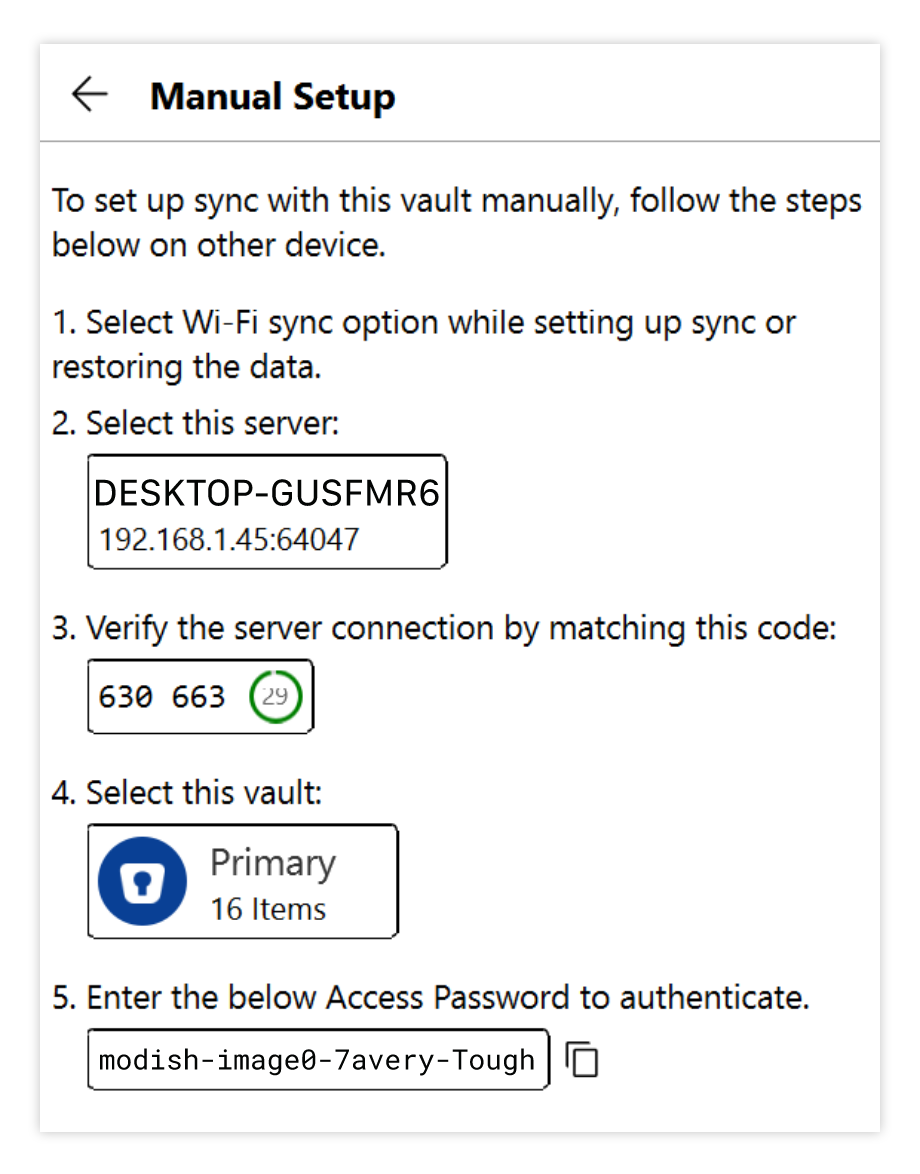This screenshot has width=920, height=1174.
Task: Tap the vault shield emblem on the Primary card
Action: (x=141, y=881)
